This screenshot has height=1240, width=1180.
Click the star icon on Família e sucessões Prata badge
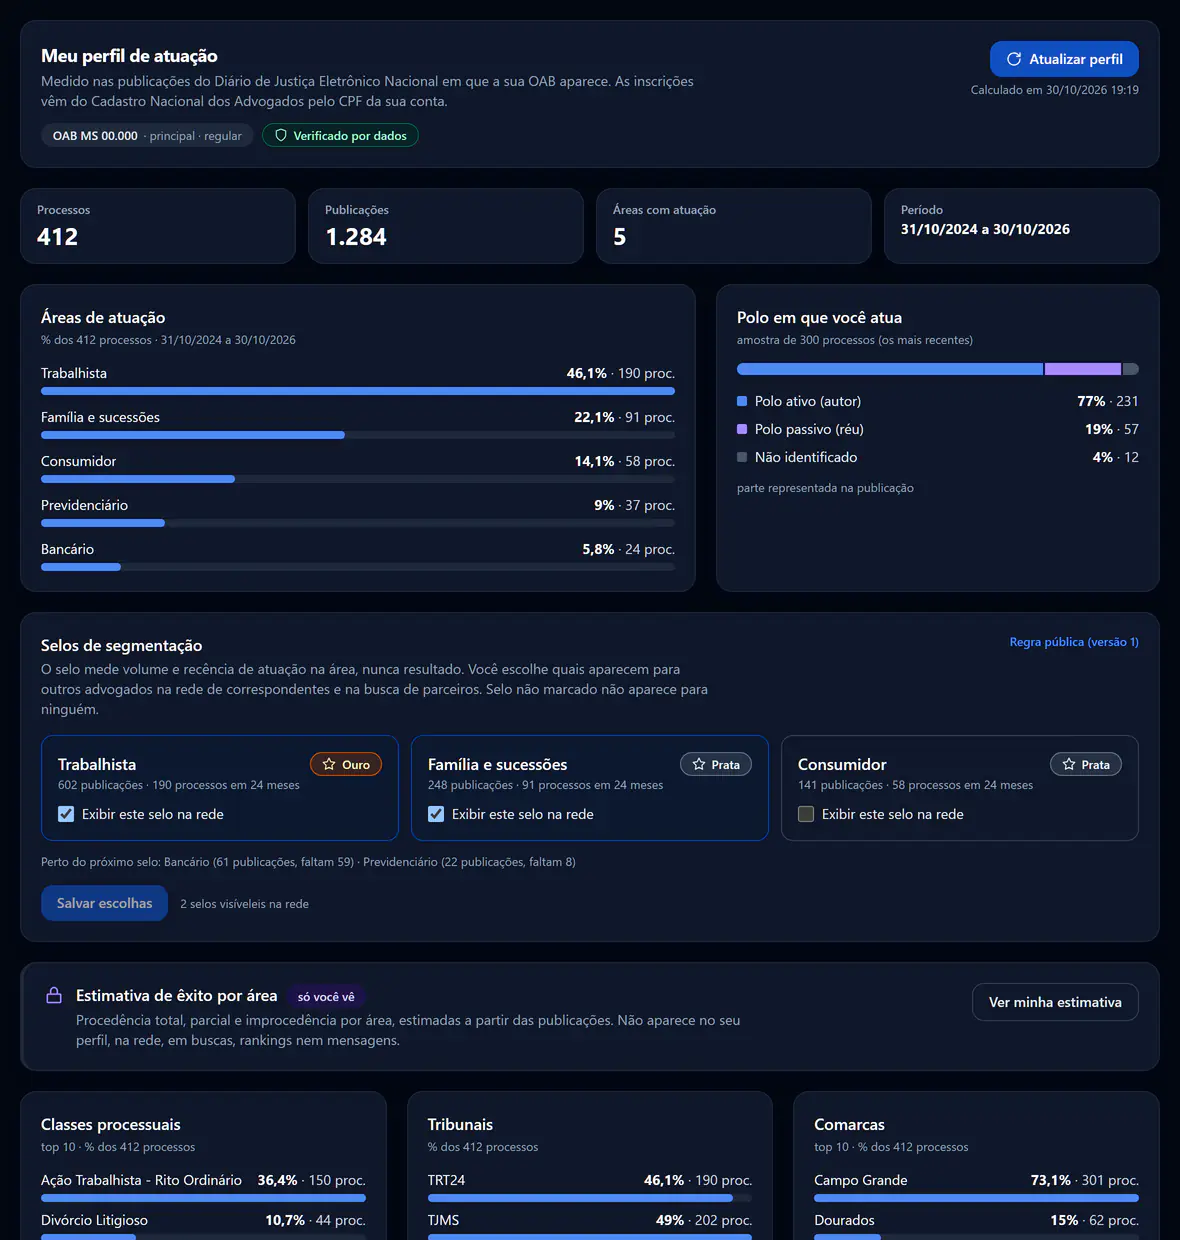699,764
